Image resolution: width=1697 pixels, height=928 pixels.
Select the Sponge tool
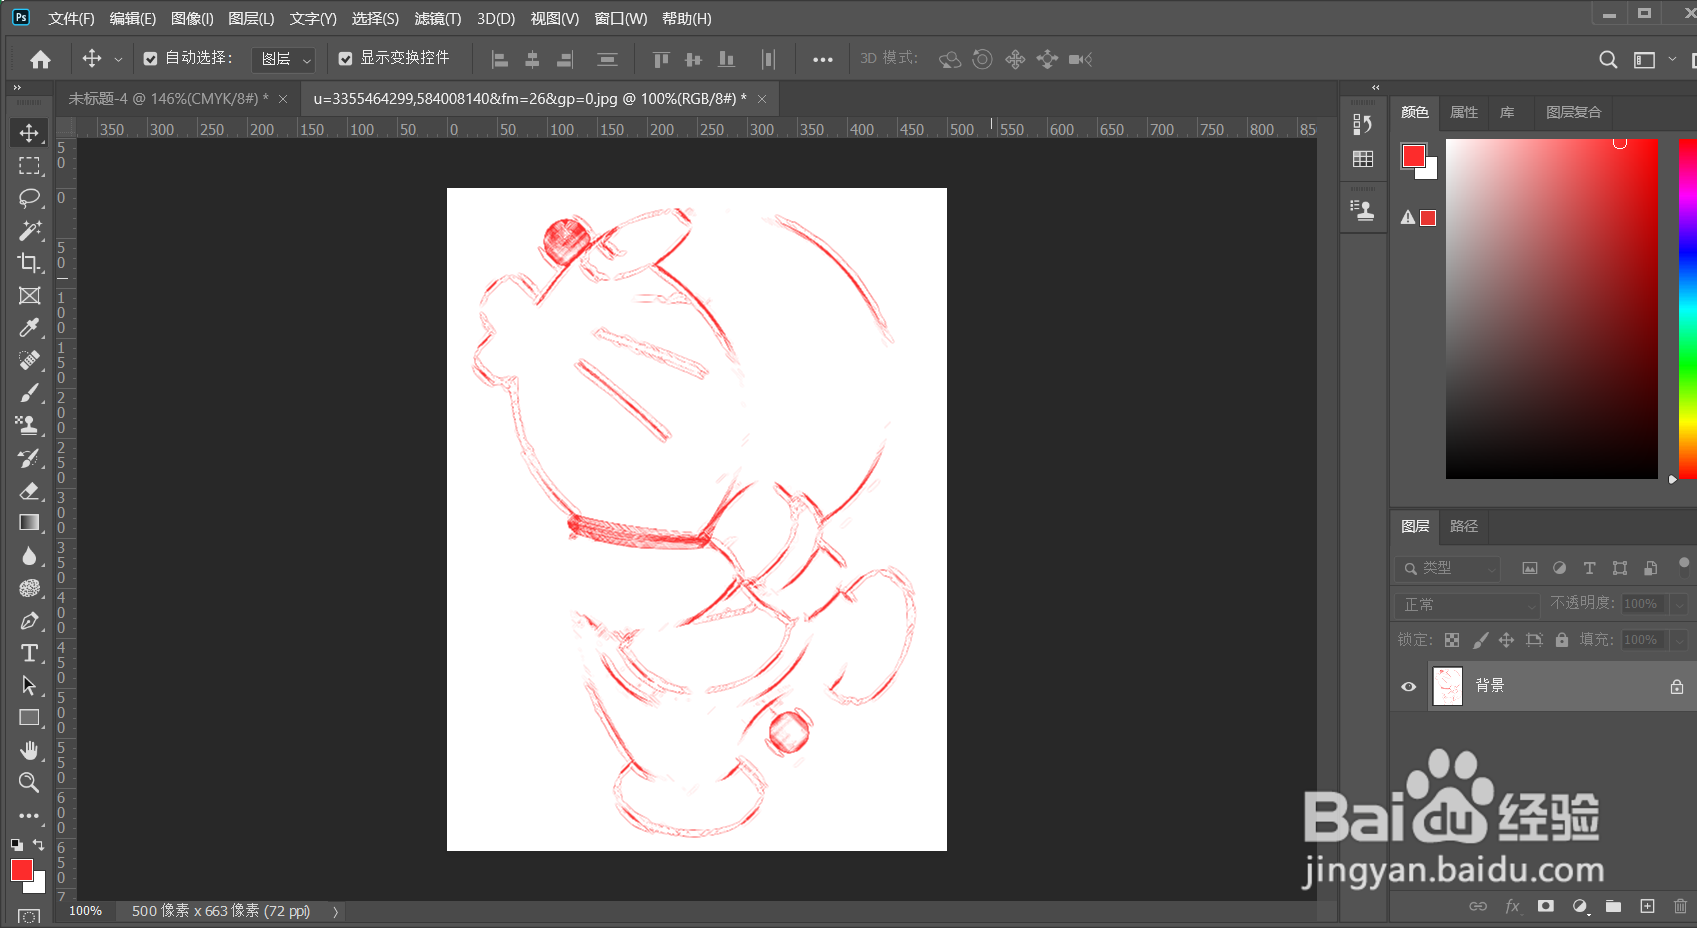point(29,588)
